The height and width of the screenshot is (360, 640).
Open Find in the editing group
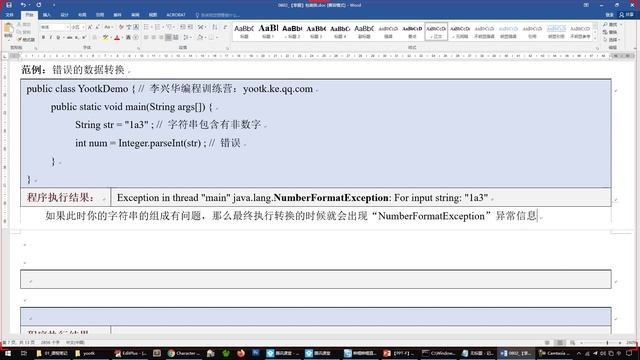coord(611,25)
